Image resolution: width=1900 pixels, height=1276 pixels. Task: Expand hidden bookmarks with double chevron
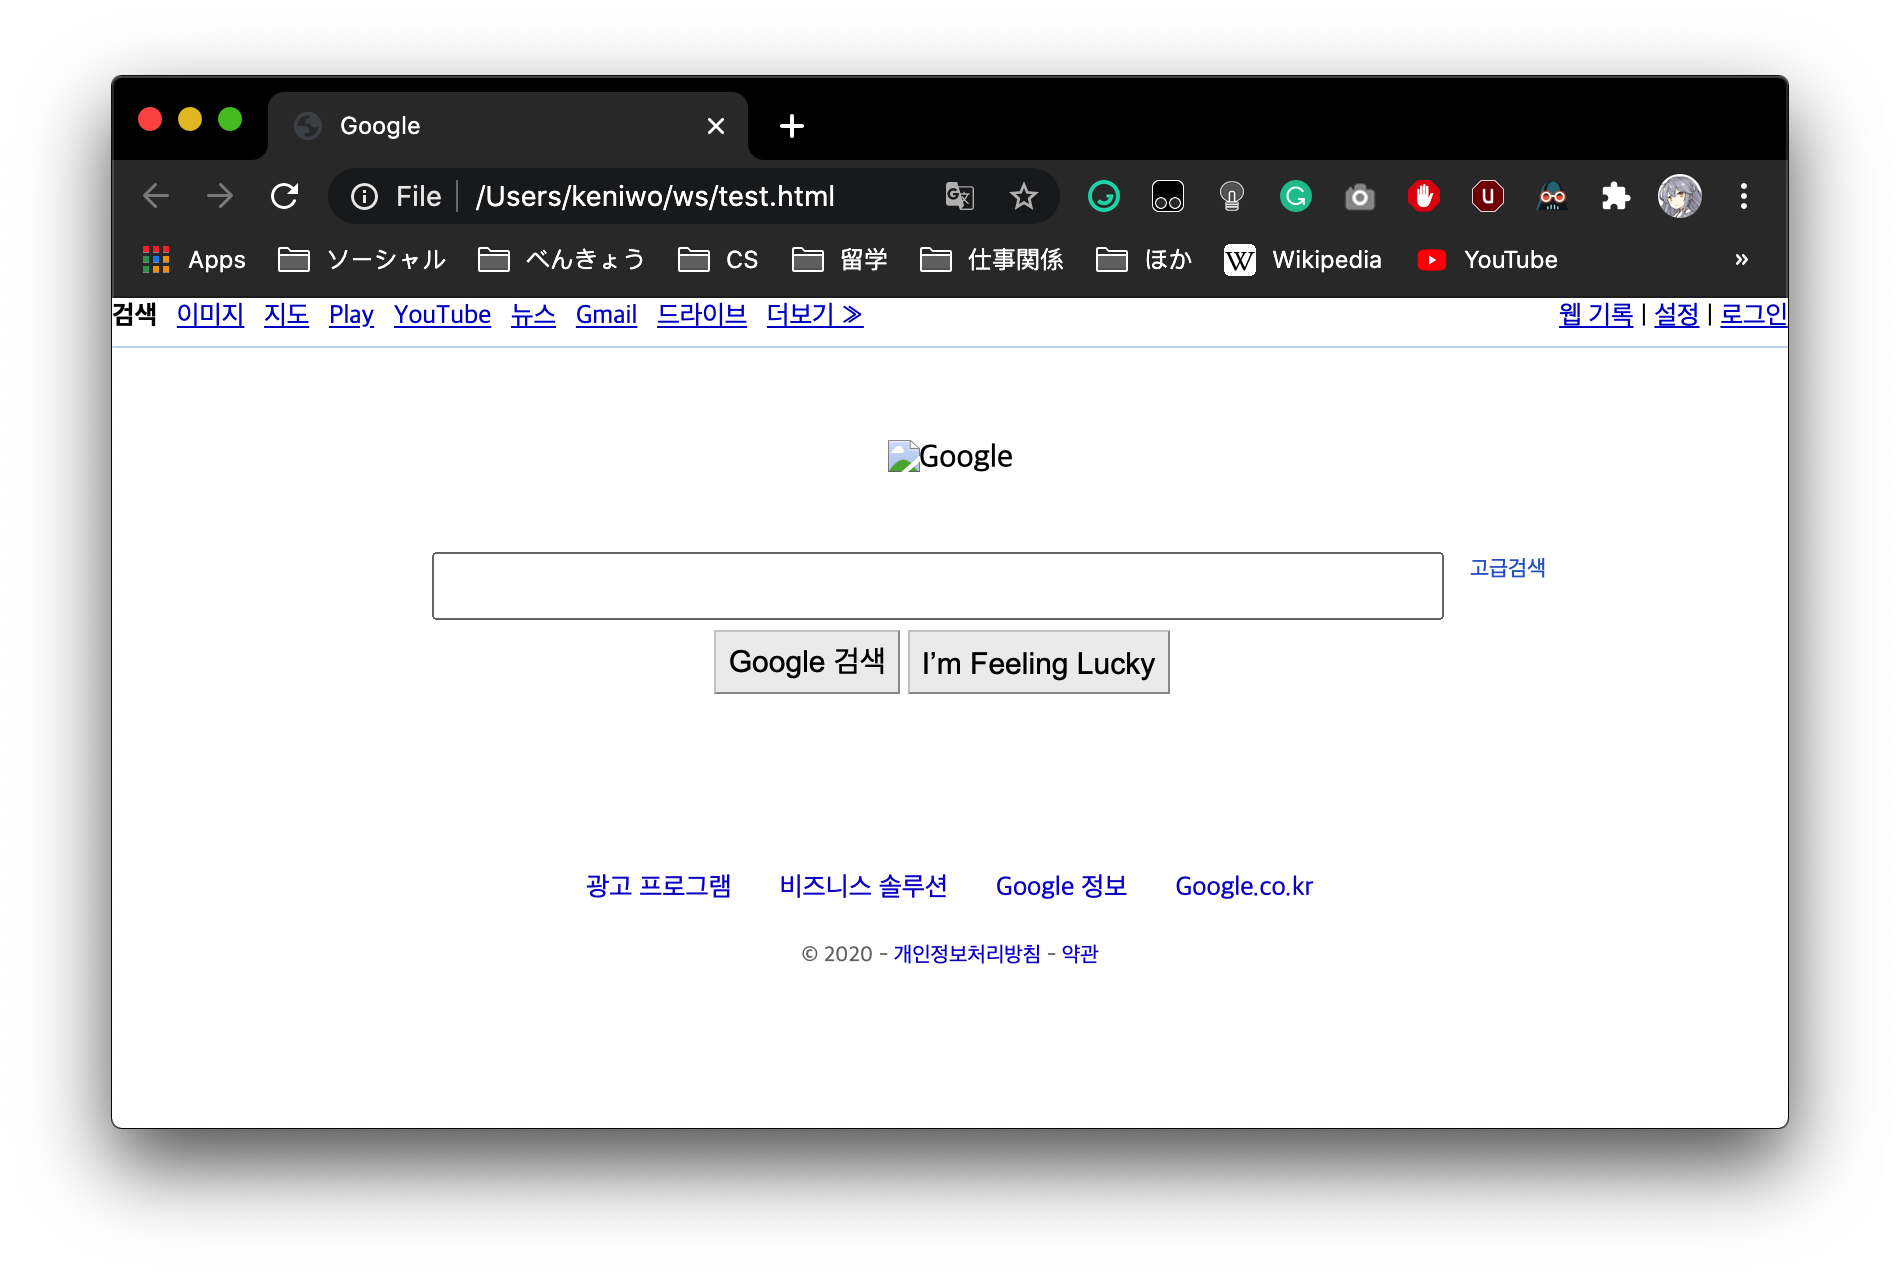coord(1741,260)
